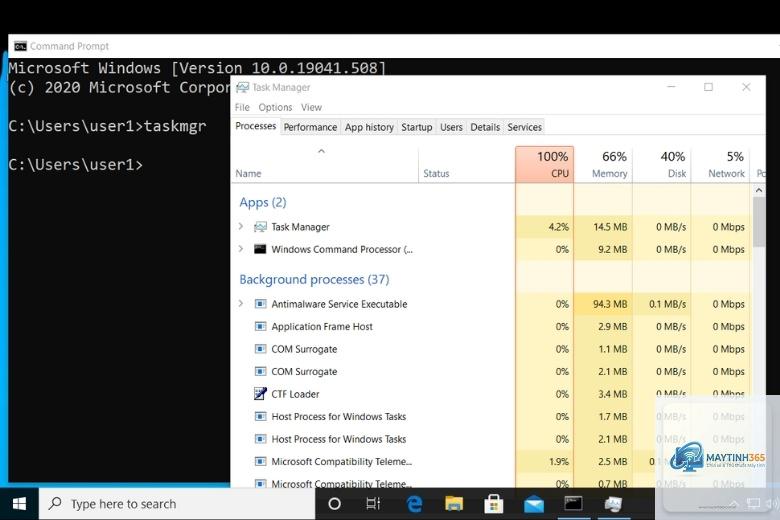Switch to Command Prompt taskbar icon

coord(573,504)
